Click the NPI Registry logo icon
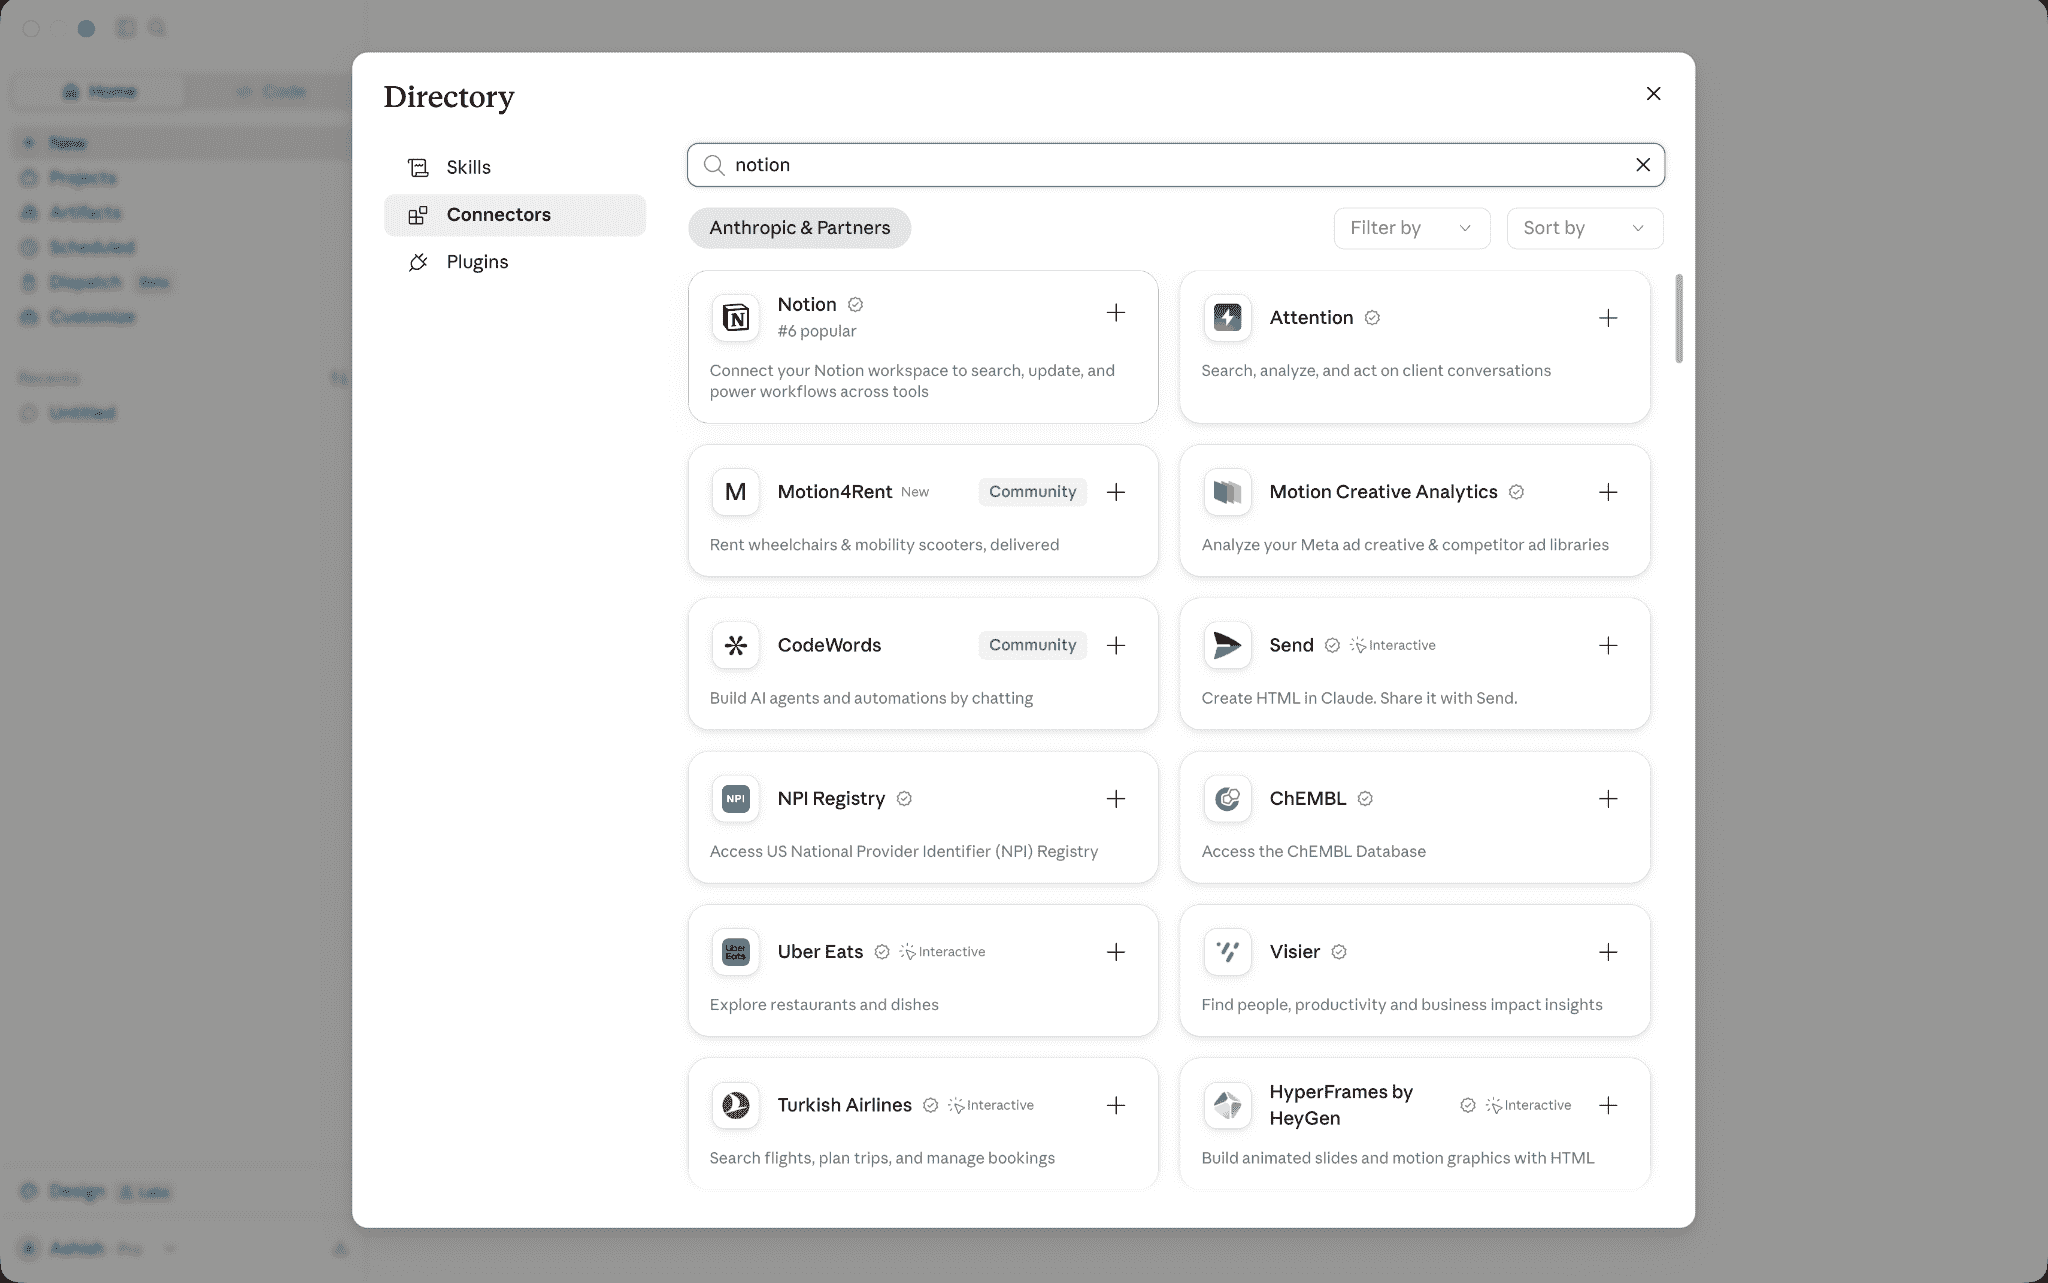Viewport: 2048px width, 1283px height. 735,798
